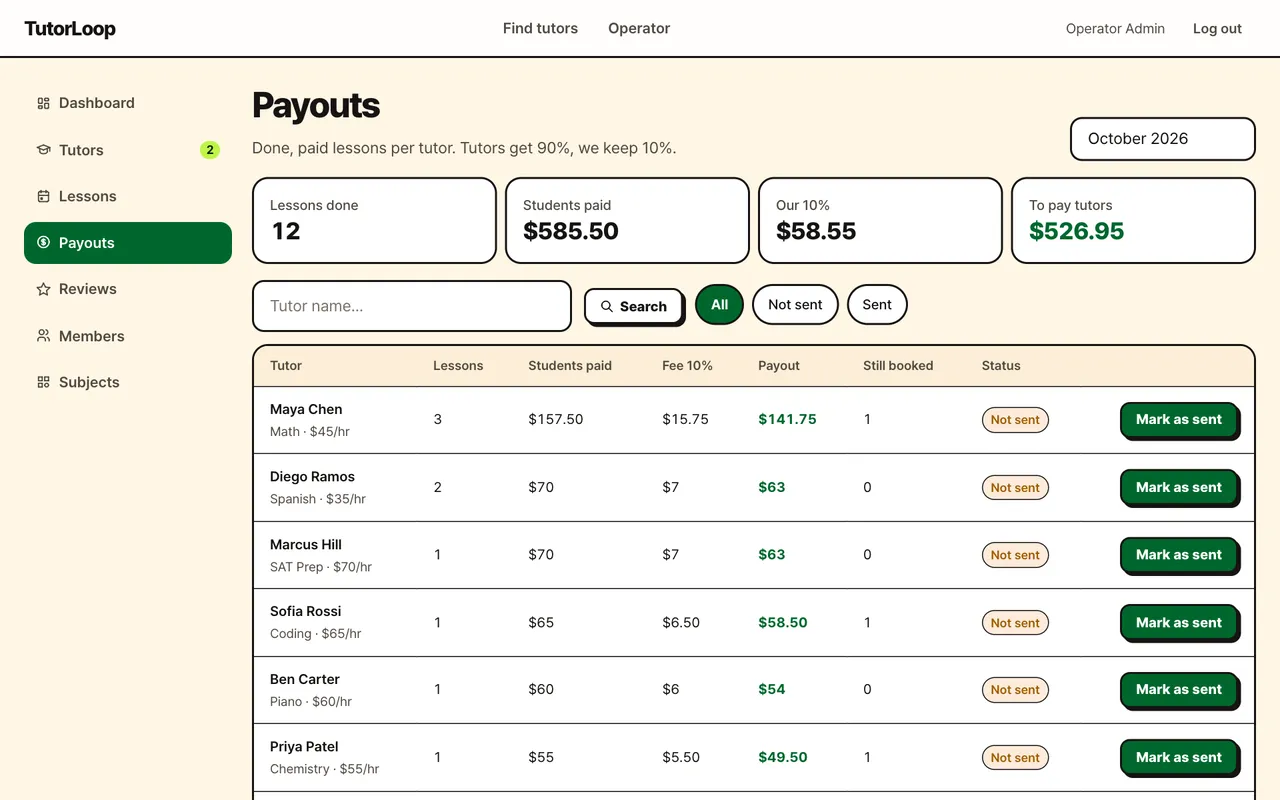Image resolution: width=1280 pixels, height=800 pixels.
Task: Navigate to Subjects in sidebar
Action: [x=128, y=382]
